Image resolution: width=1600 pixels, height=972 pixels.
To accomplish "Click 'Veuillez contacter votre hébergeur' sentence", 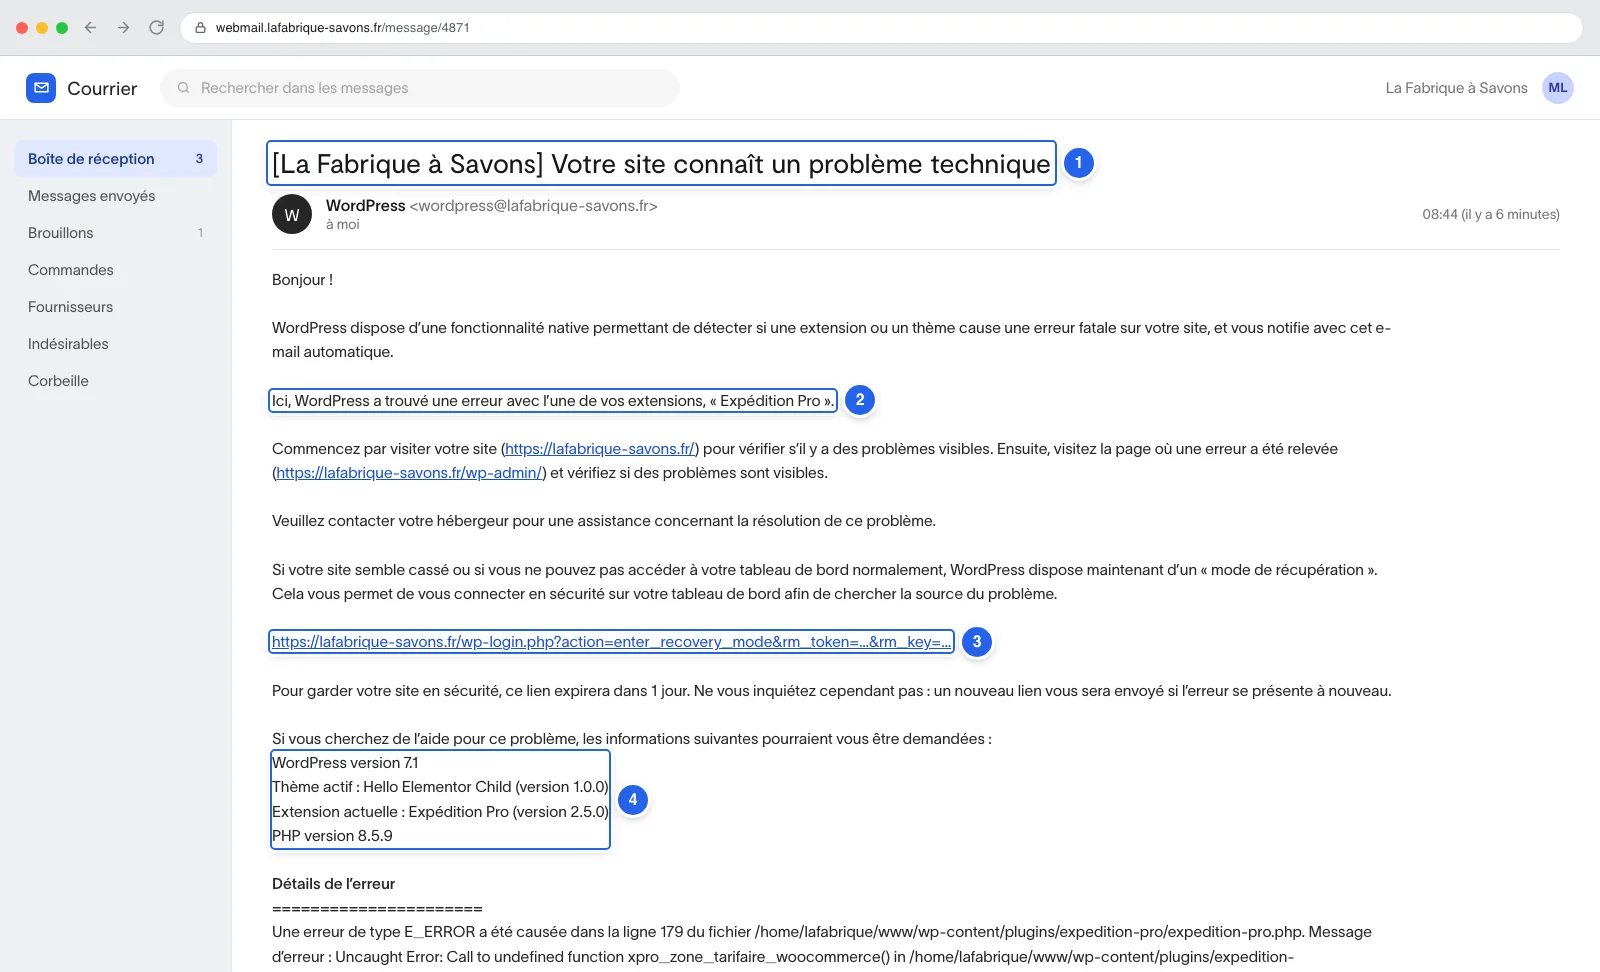I will click(x=604, y=521).
